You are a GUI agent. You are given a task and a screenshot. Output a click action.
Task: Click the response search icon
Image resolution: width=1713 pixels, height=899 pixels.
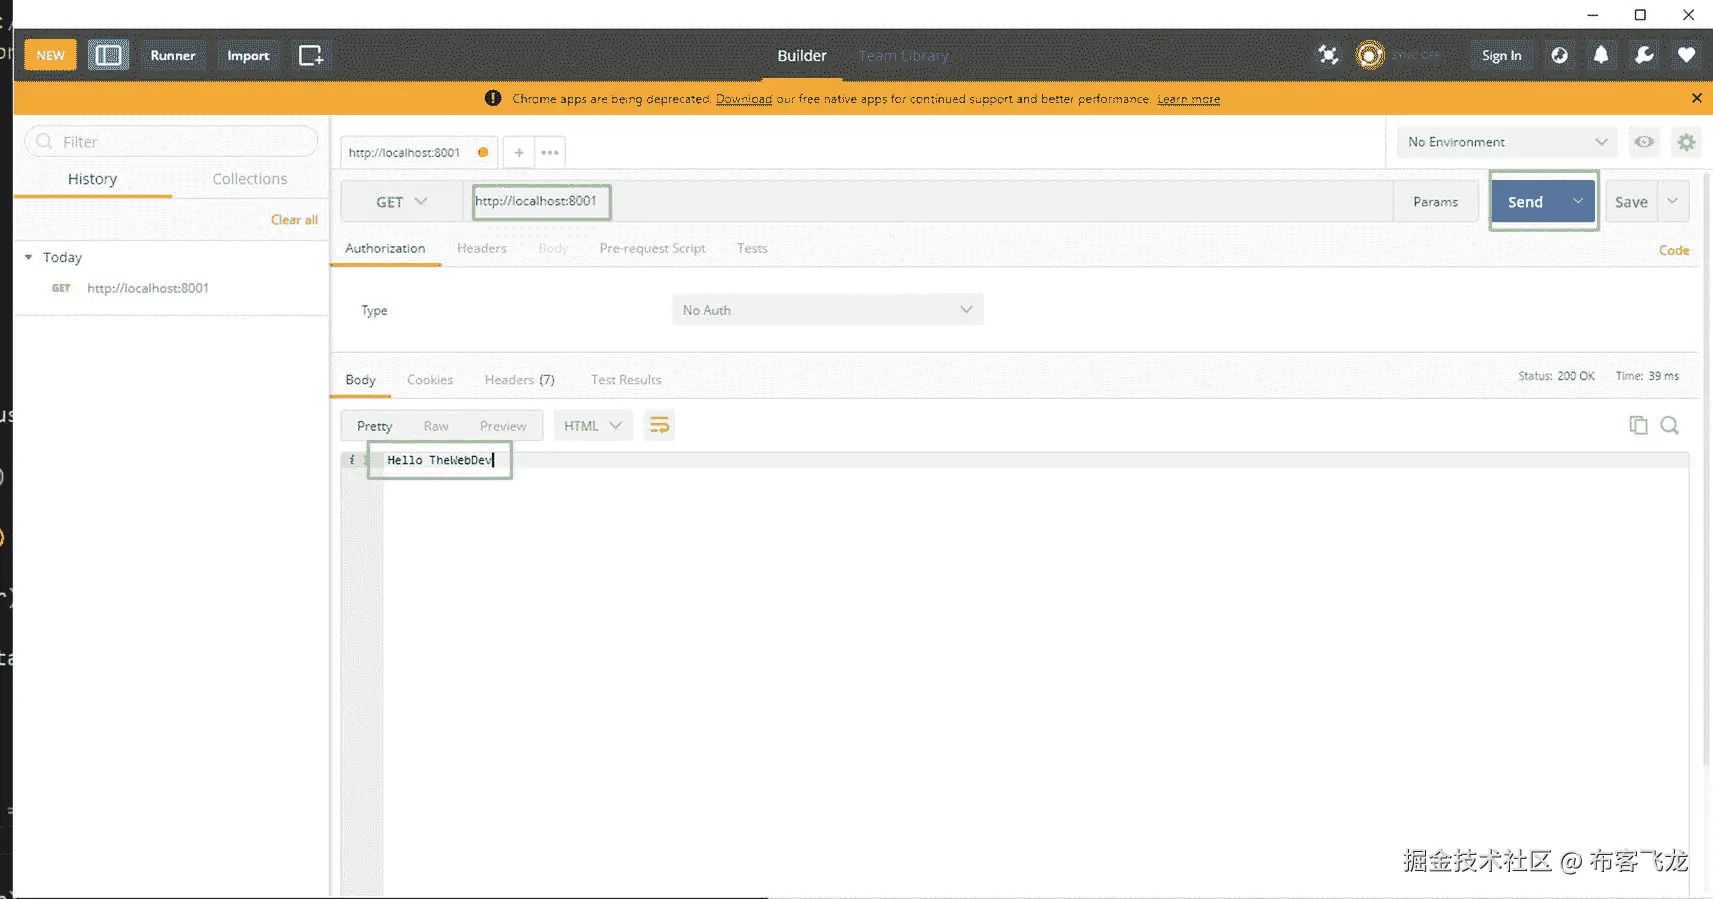[1669, 425]
